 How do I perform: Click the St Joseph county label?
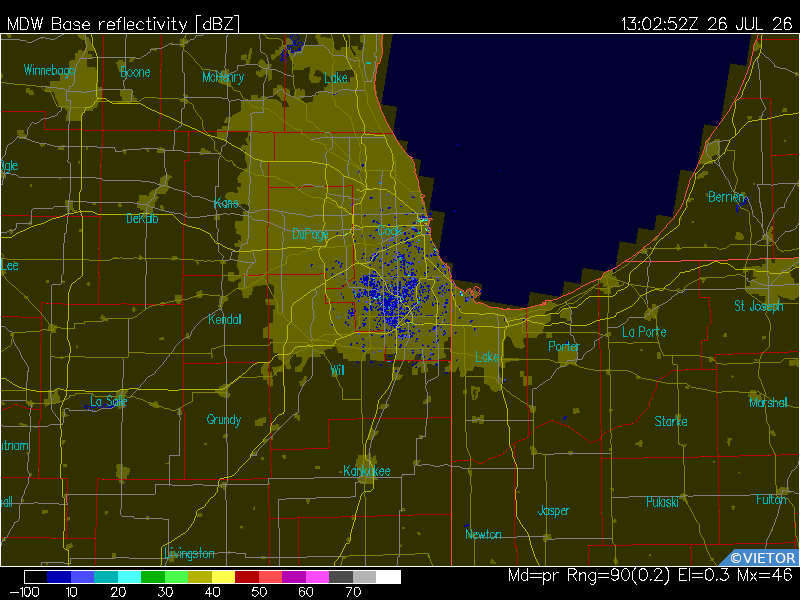pos(759,306)
